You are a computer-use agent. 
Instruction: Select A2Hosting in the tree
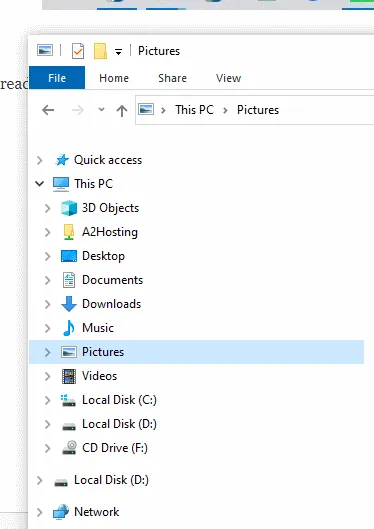coord(110,232)
